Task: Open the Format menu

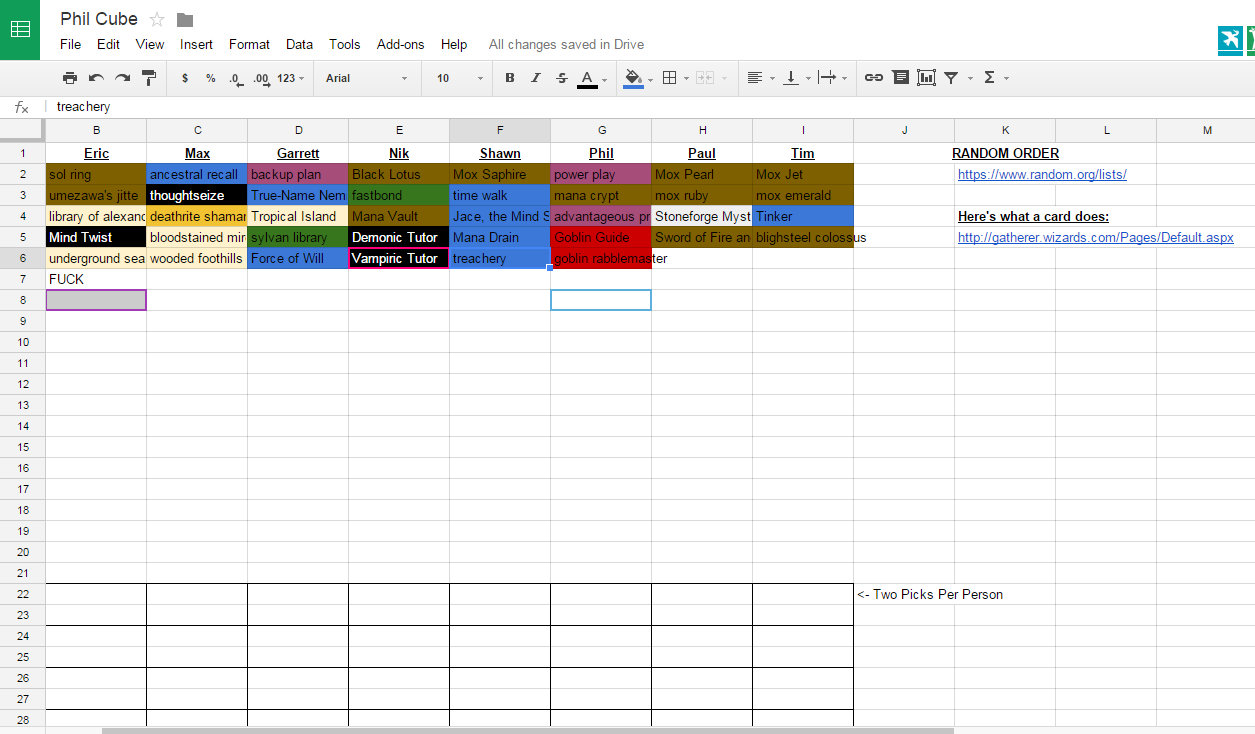Action: tap(249, 44)
